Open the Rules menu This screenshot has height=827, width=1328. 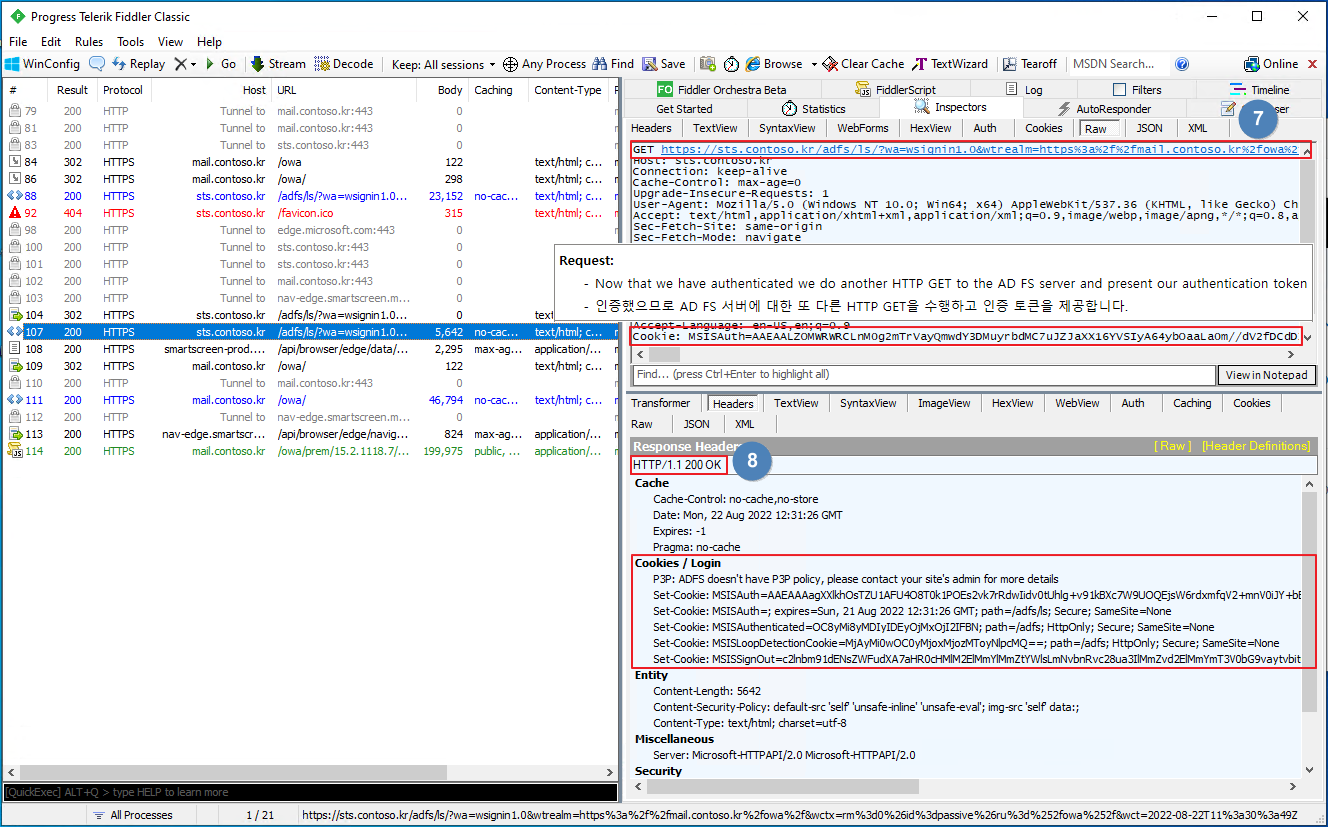pos(89,42)
